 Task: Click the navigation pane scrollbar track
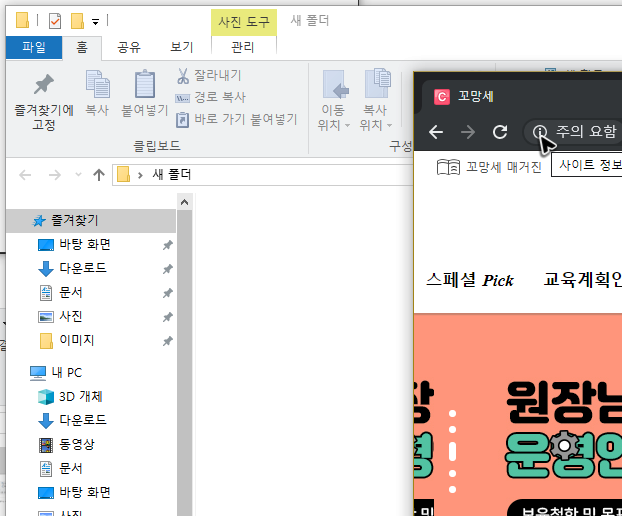click(184, 363)
